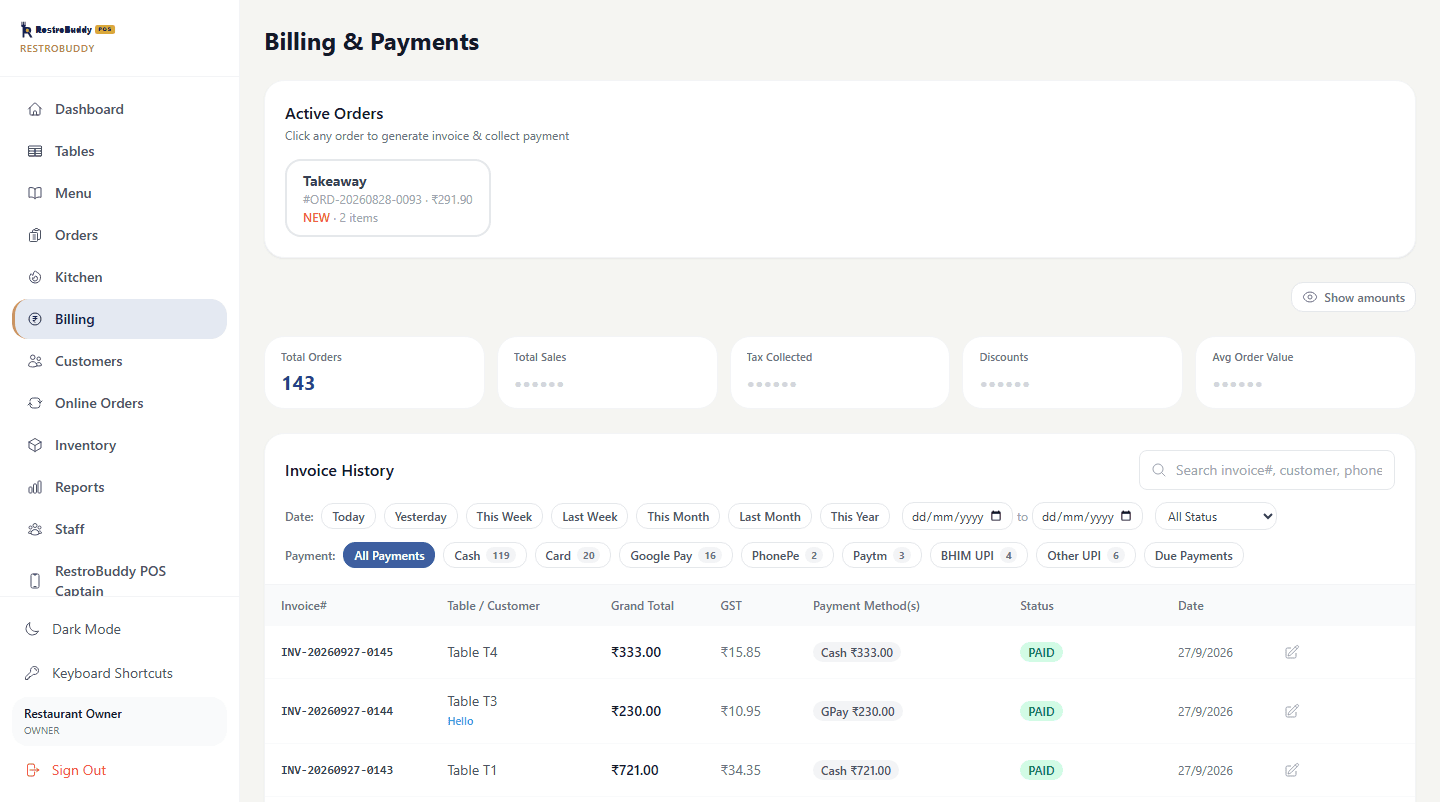The image size is (1440, 802).
Task: Toggle Show amounts visibility
Action: (1353, 297)
